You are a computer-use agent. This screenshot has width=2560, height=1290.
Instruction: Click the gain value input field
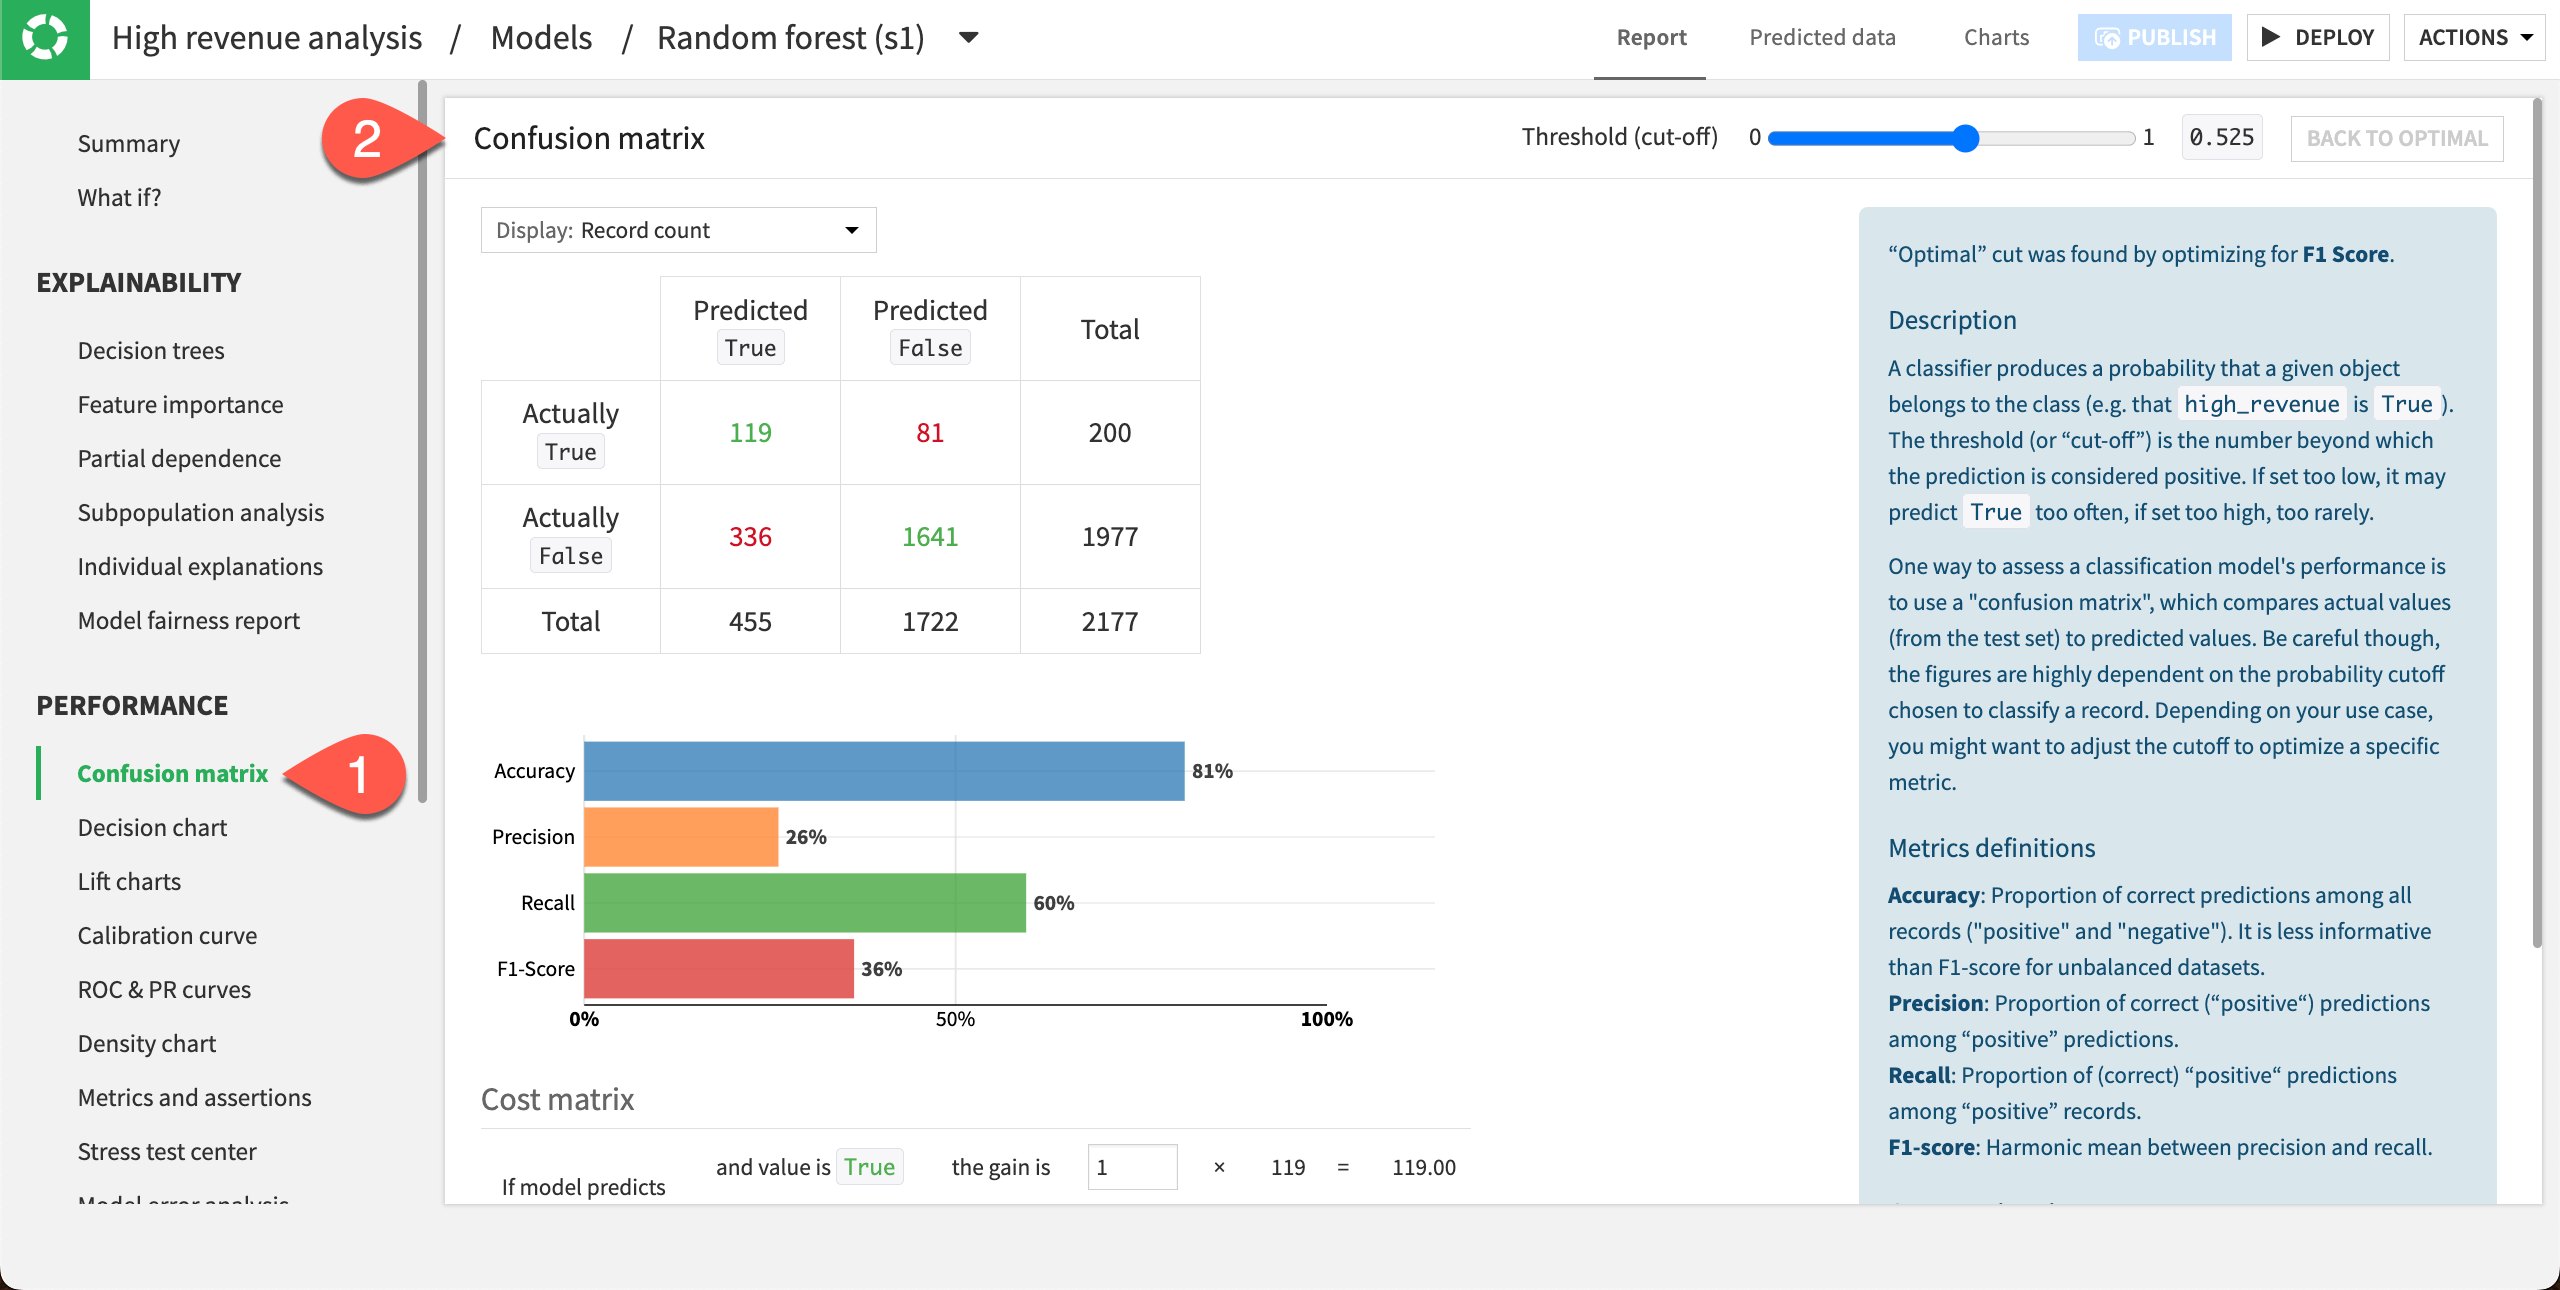[x=1131, y=1167]
